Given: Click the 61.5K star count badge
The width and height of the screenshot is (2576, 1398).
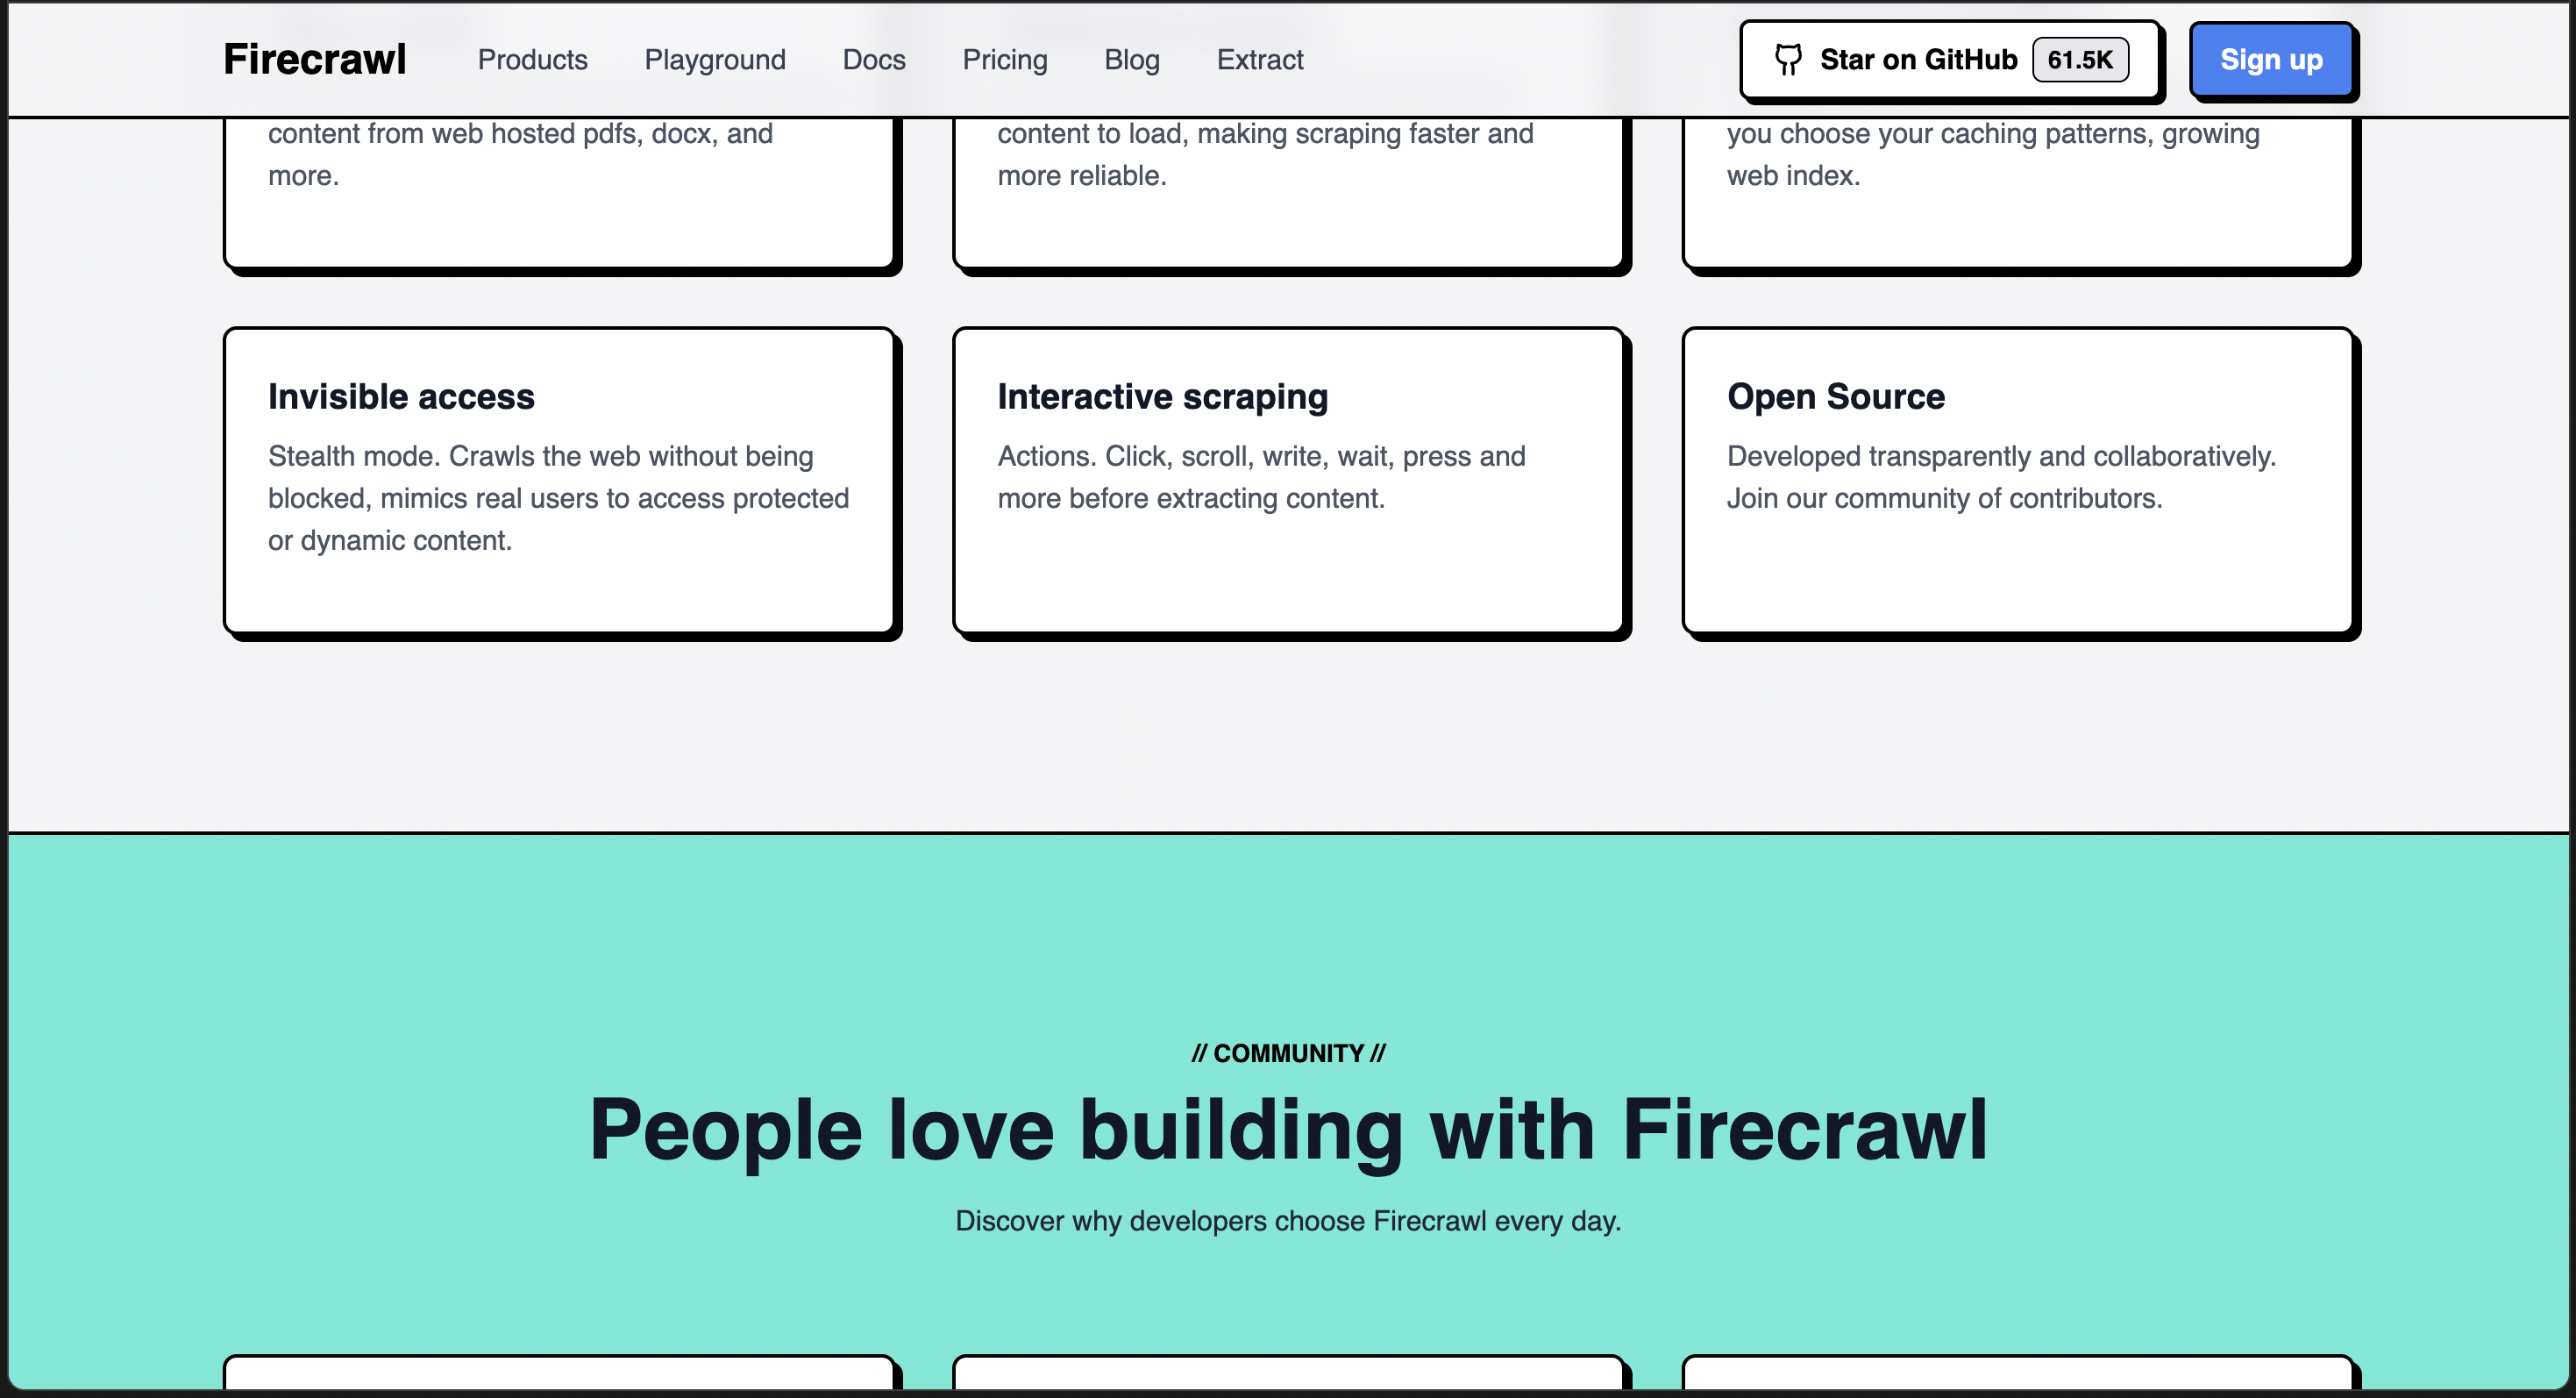Looking at the screenshot, I should click(x=2080, y=60).
